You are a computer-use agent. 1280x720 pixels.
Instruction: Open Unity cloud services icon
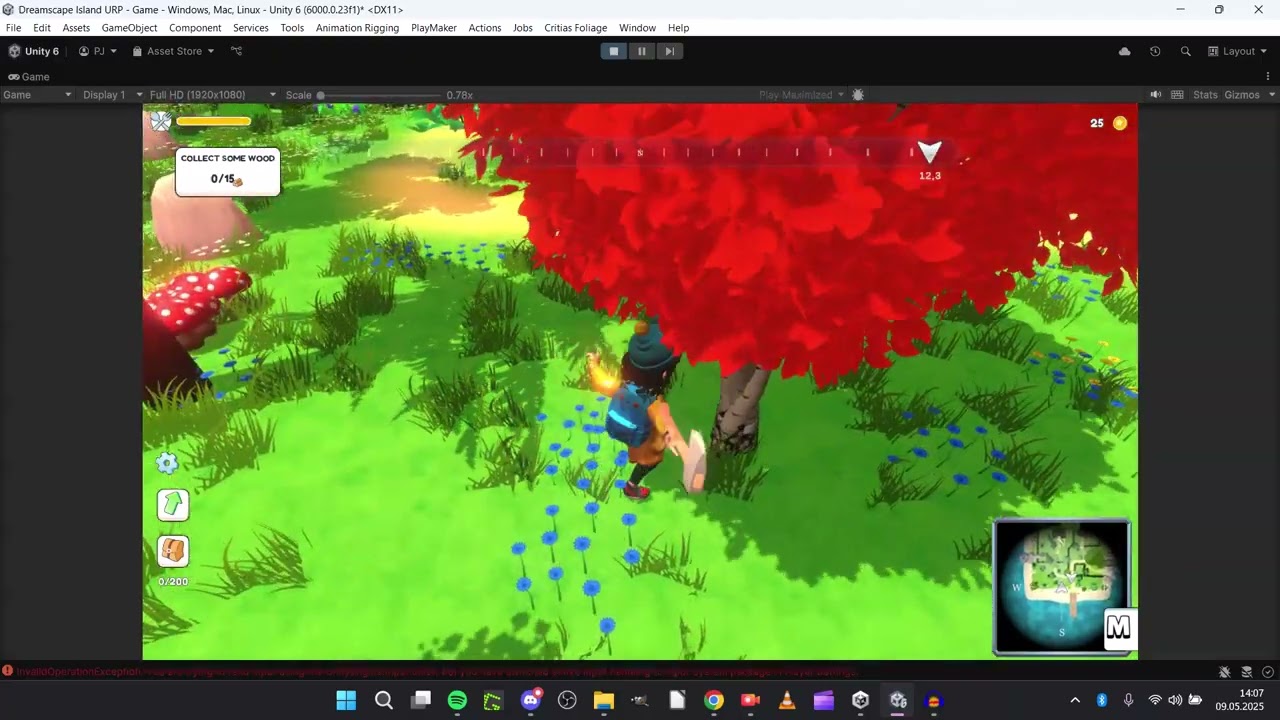tap(1125, 51)
